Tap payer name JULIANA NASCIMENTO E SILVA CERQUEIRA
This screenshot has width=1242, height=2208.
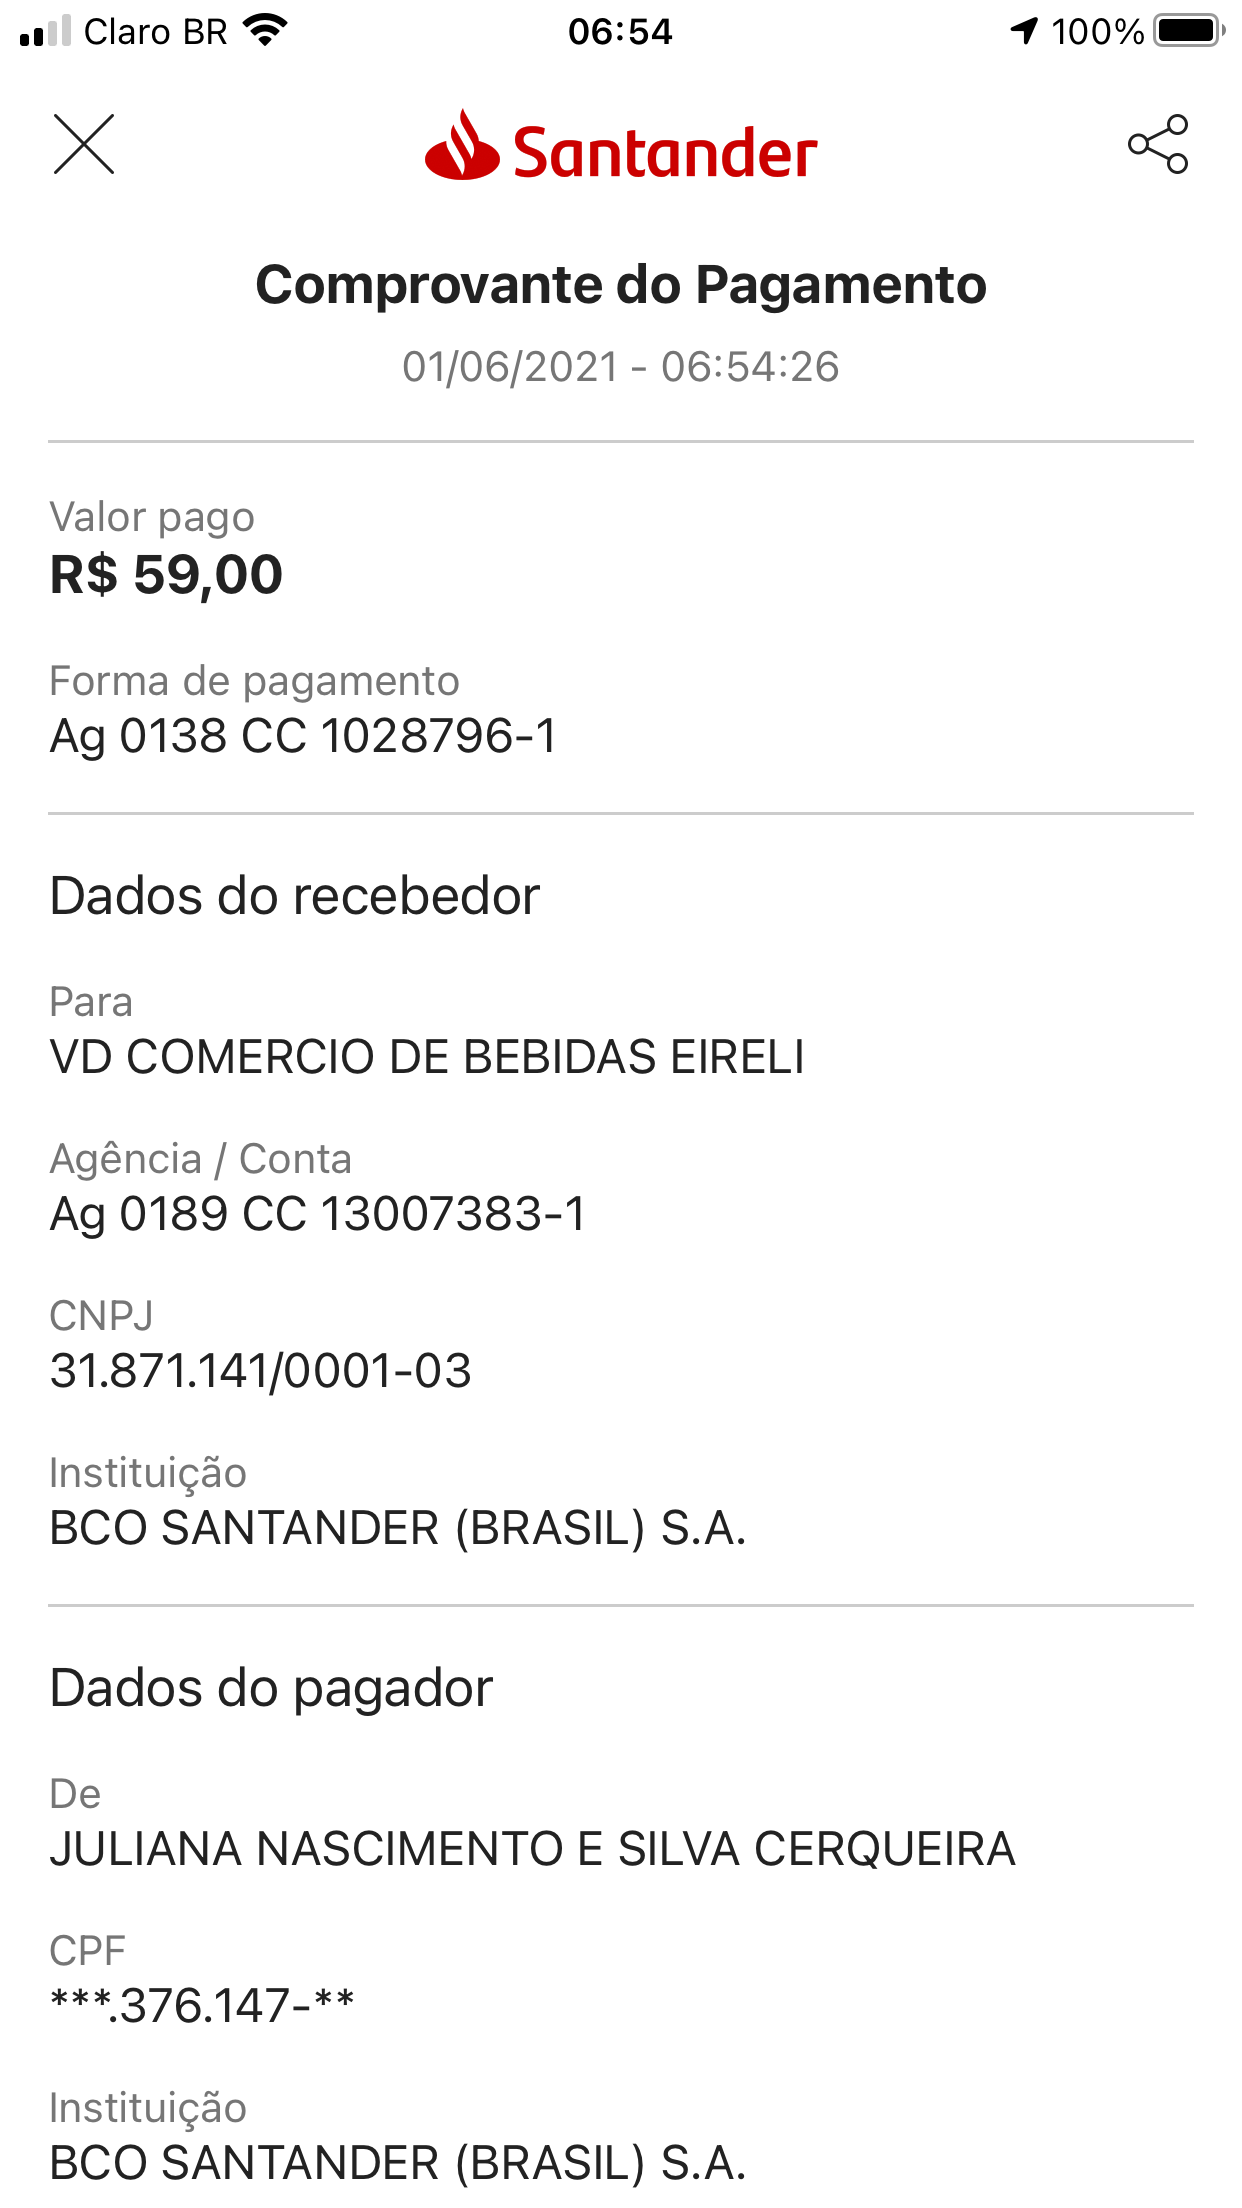(x=532, y=1849)
